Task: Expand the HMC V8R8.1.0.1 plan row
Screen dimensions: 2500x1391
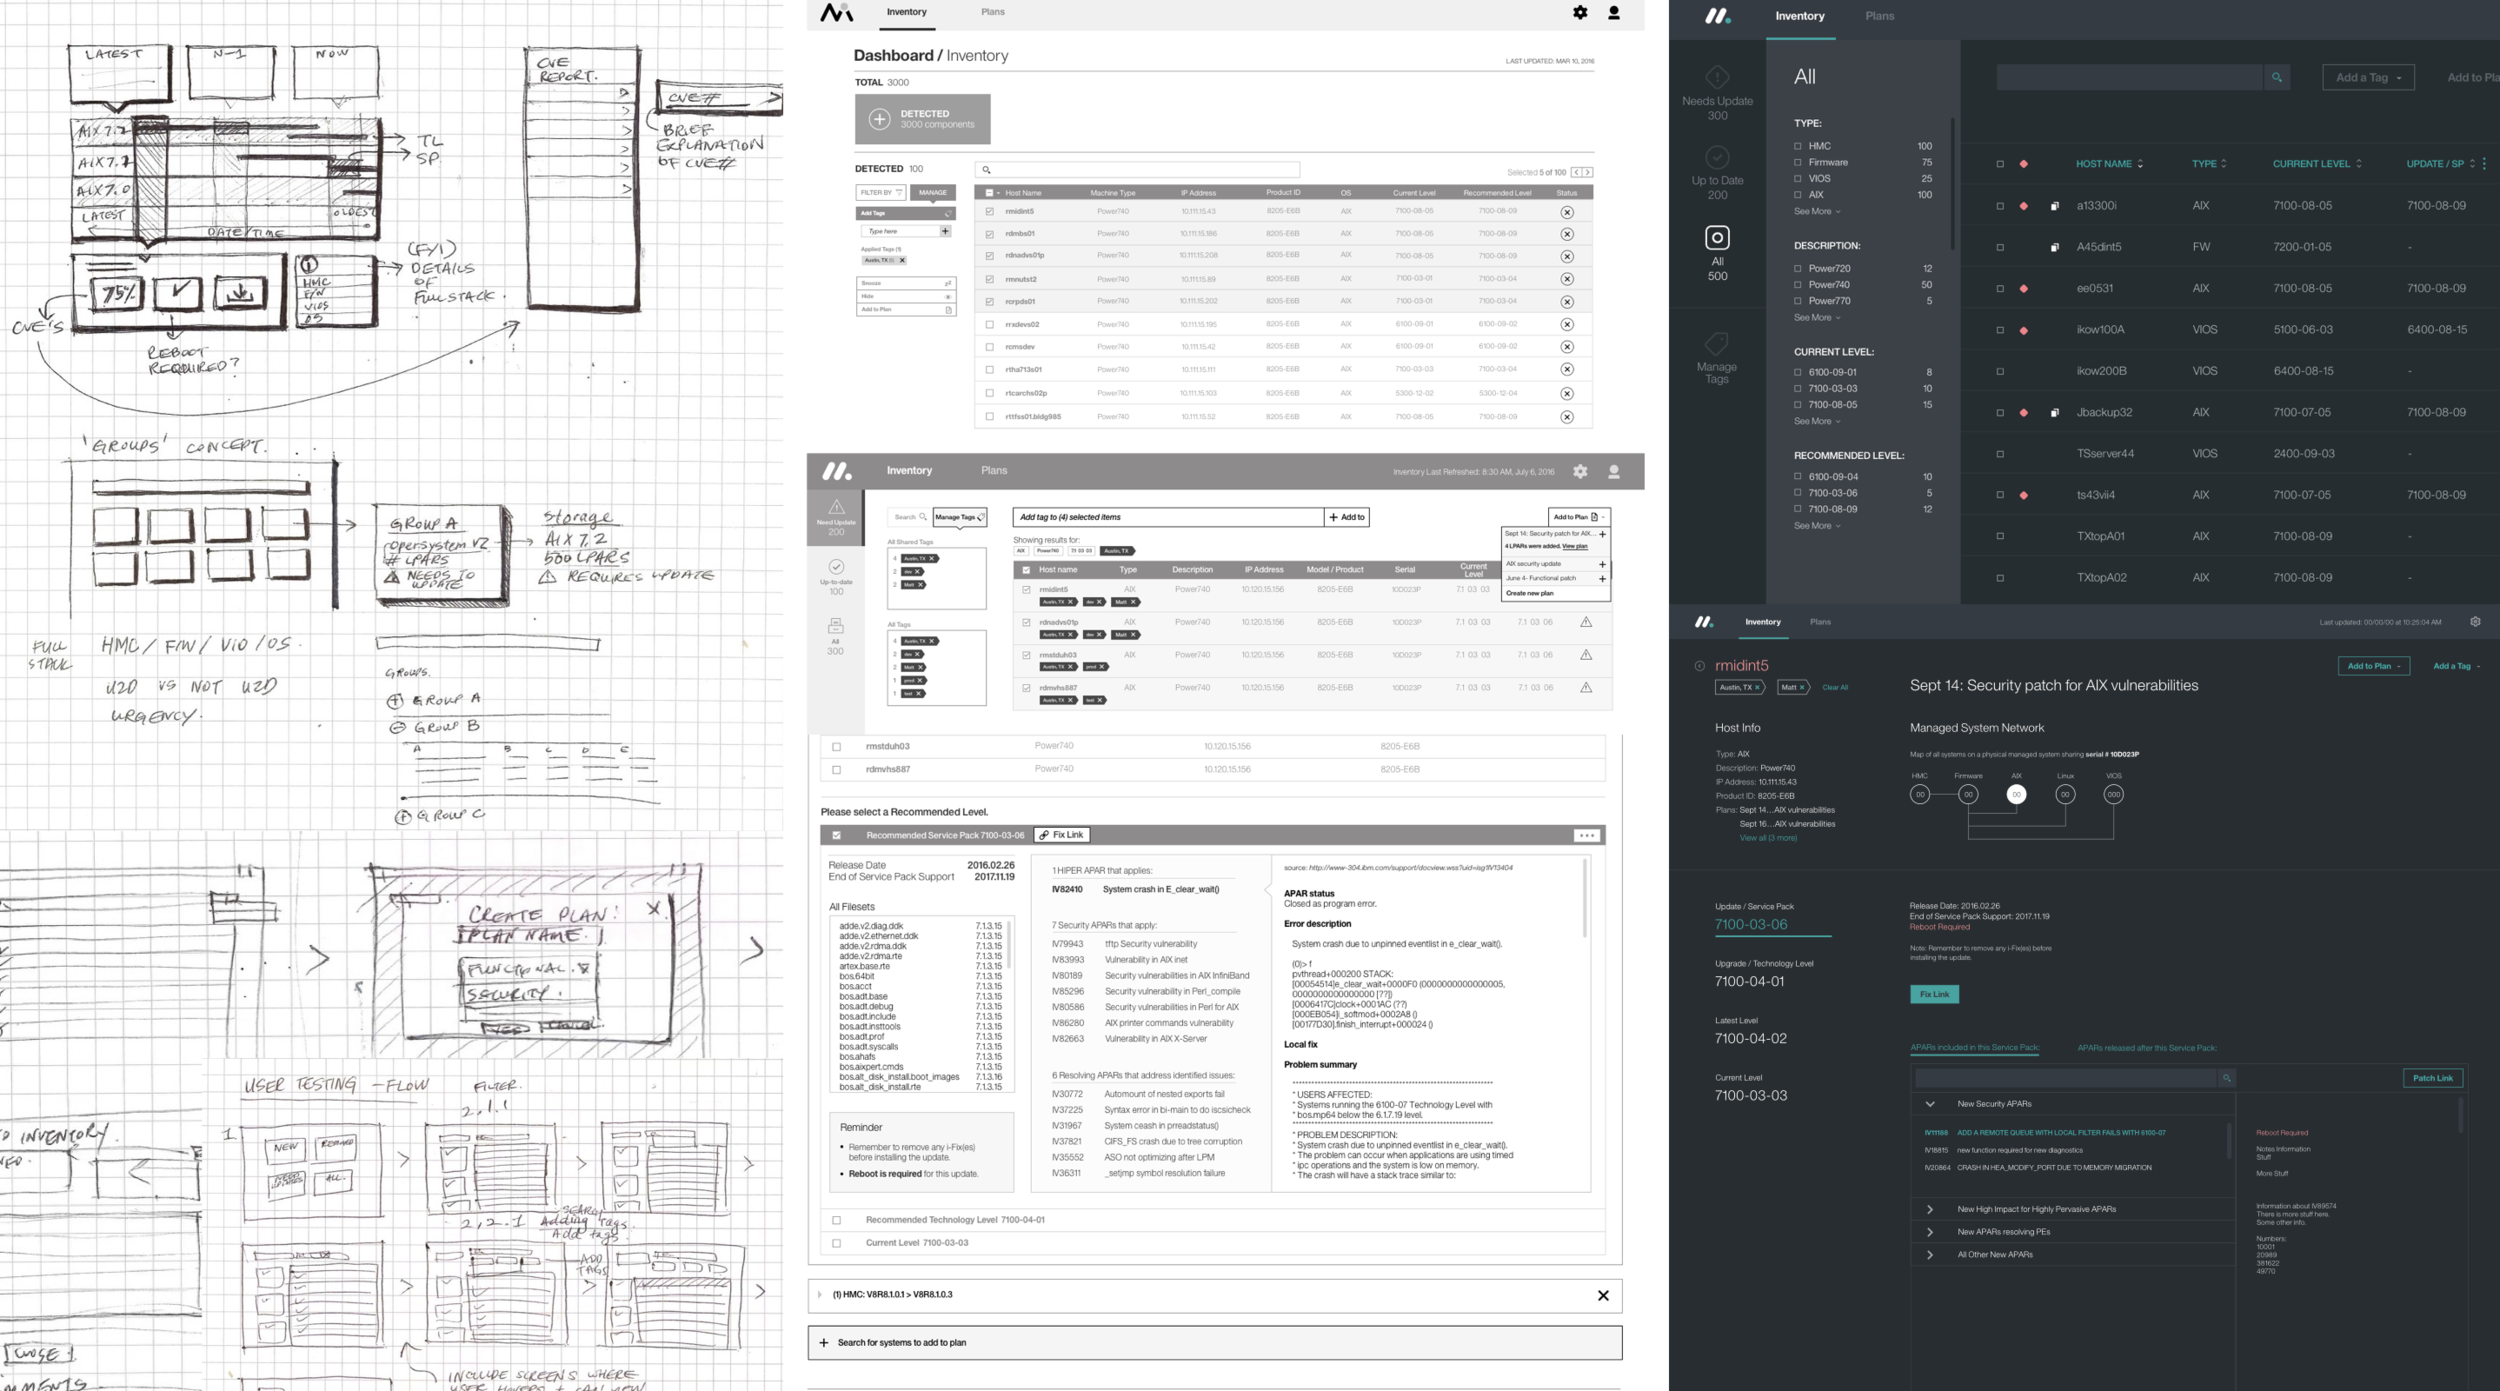Action: click(x=819, y=1295)
